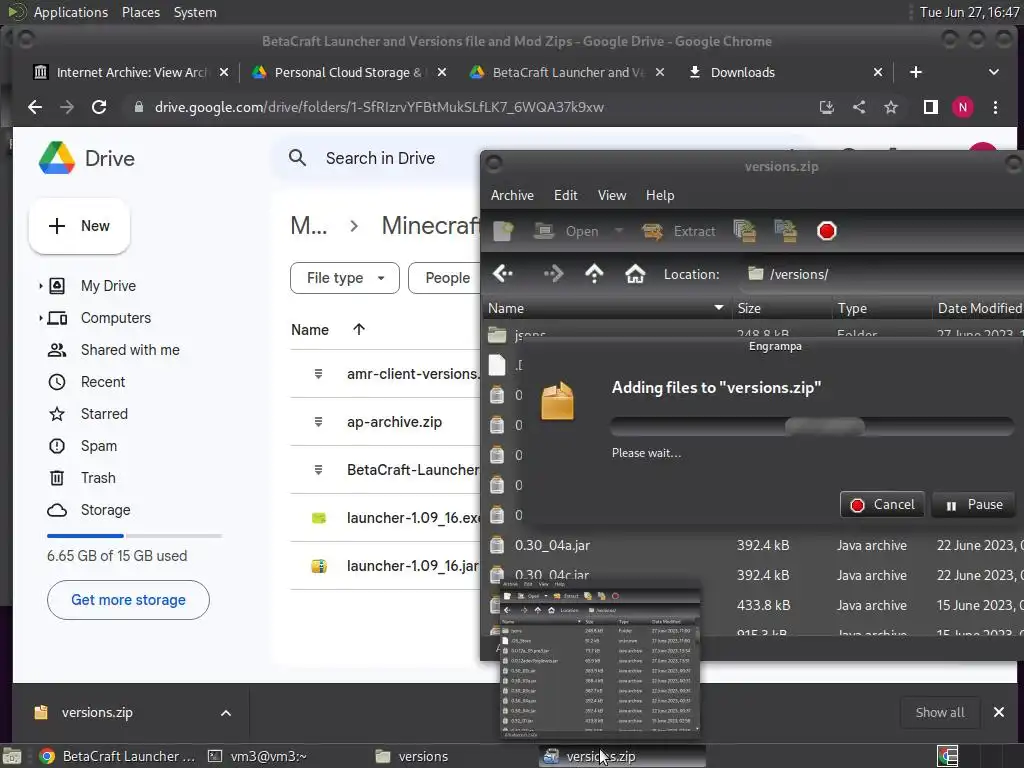The height and width of the screenshot is (768, 1024).
Task: Bookmark this page with the star icon
Action: pos(891,107)
